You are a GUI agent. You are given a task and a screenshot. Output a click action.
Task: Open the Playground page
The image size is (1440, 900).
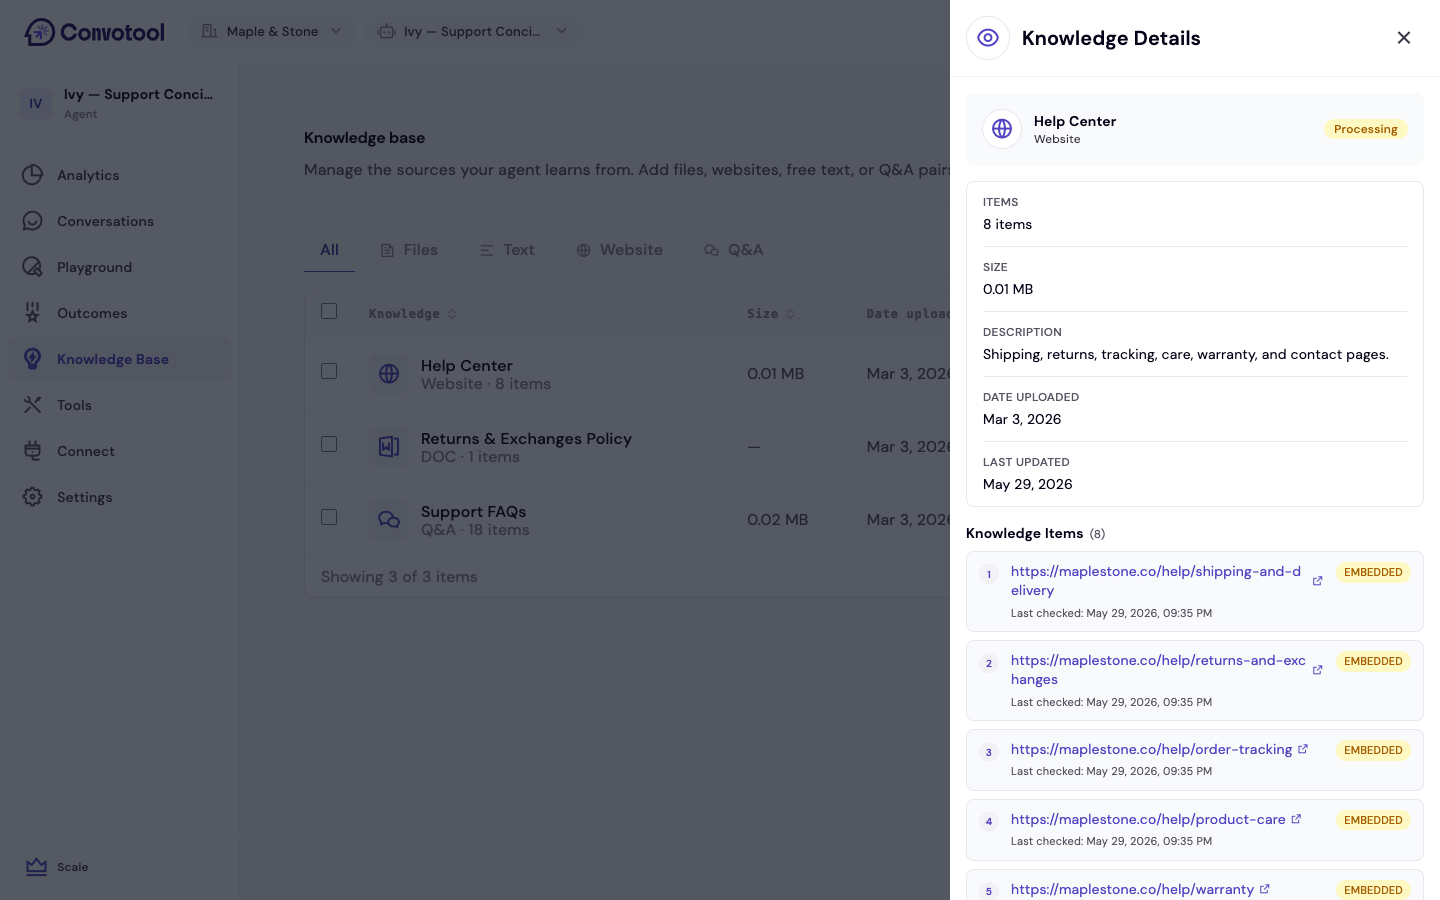click(119, 267)
